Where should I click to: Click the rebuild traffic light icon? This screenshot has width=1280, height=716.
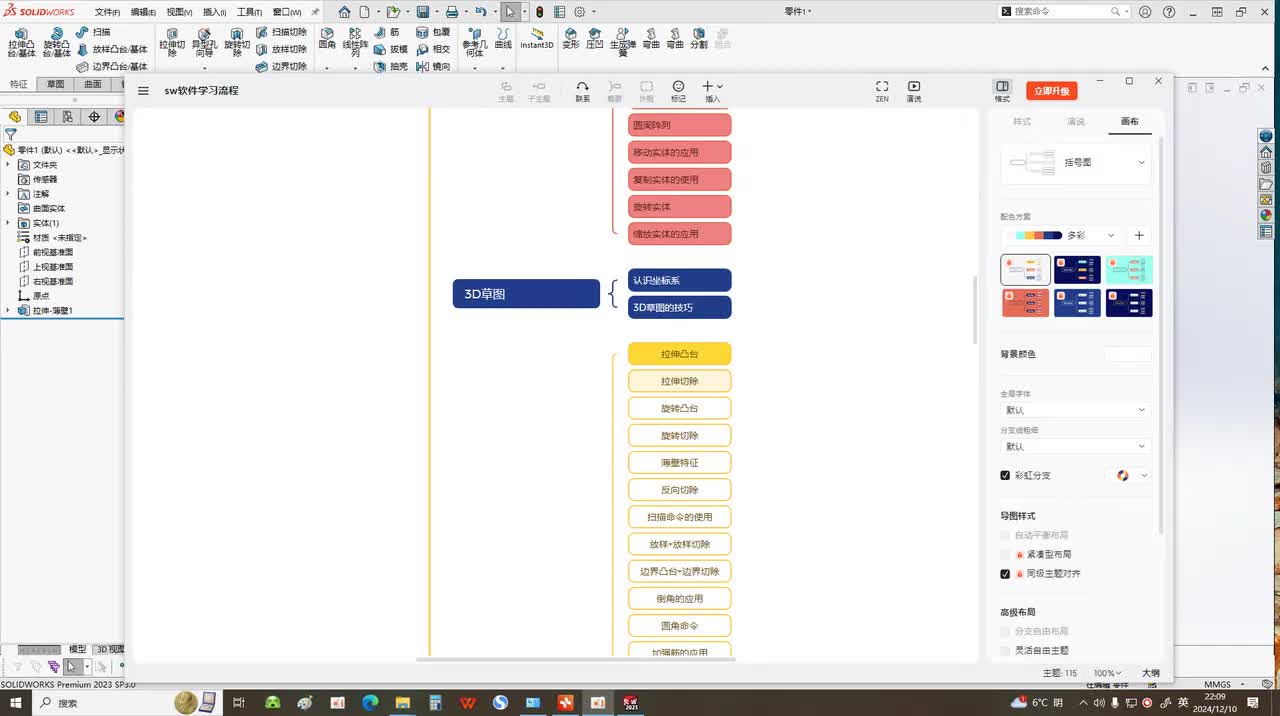pos(540,12)
